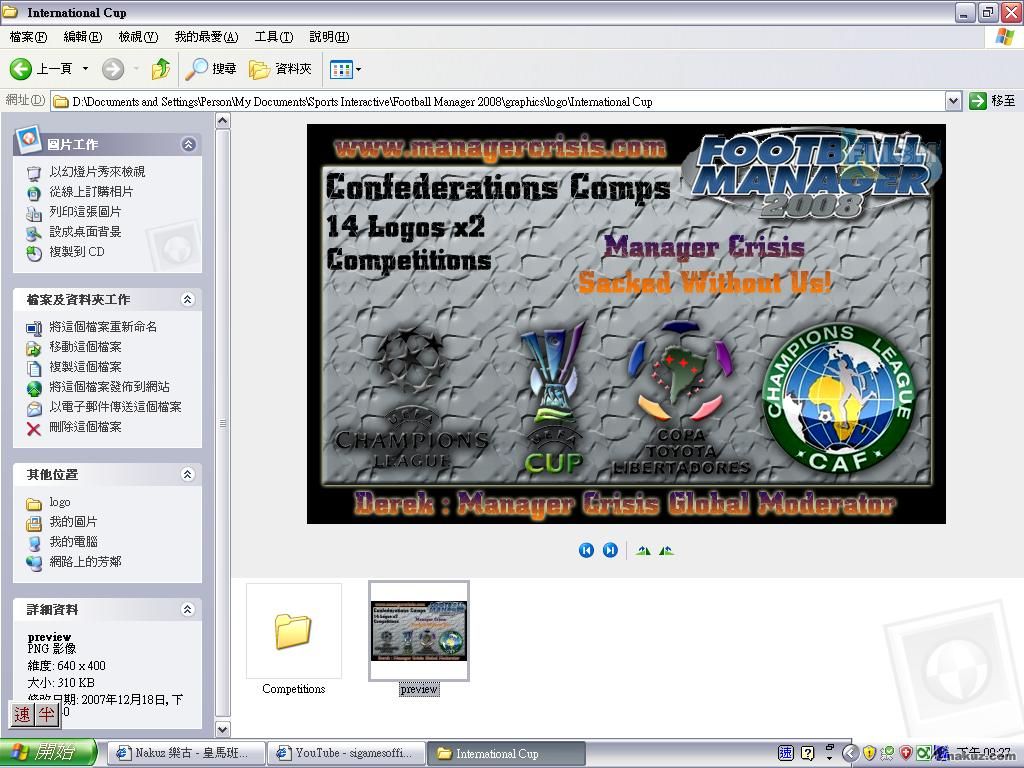Viewport: 1024px width, 768px height.
Task: Click the 移至 Go button
Action: 992,101
